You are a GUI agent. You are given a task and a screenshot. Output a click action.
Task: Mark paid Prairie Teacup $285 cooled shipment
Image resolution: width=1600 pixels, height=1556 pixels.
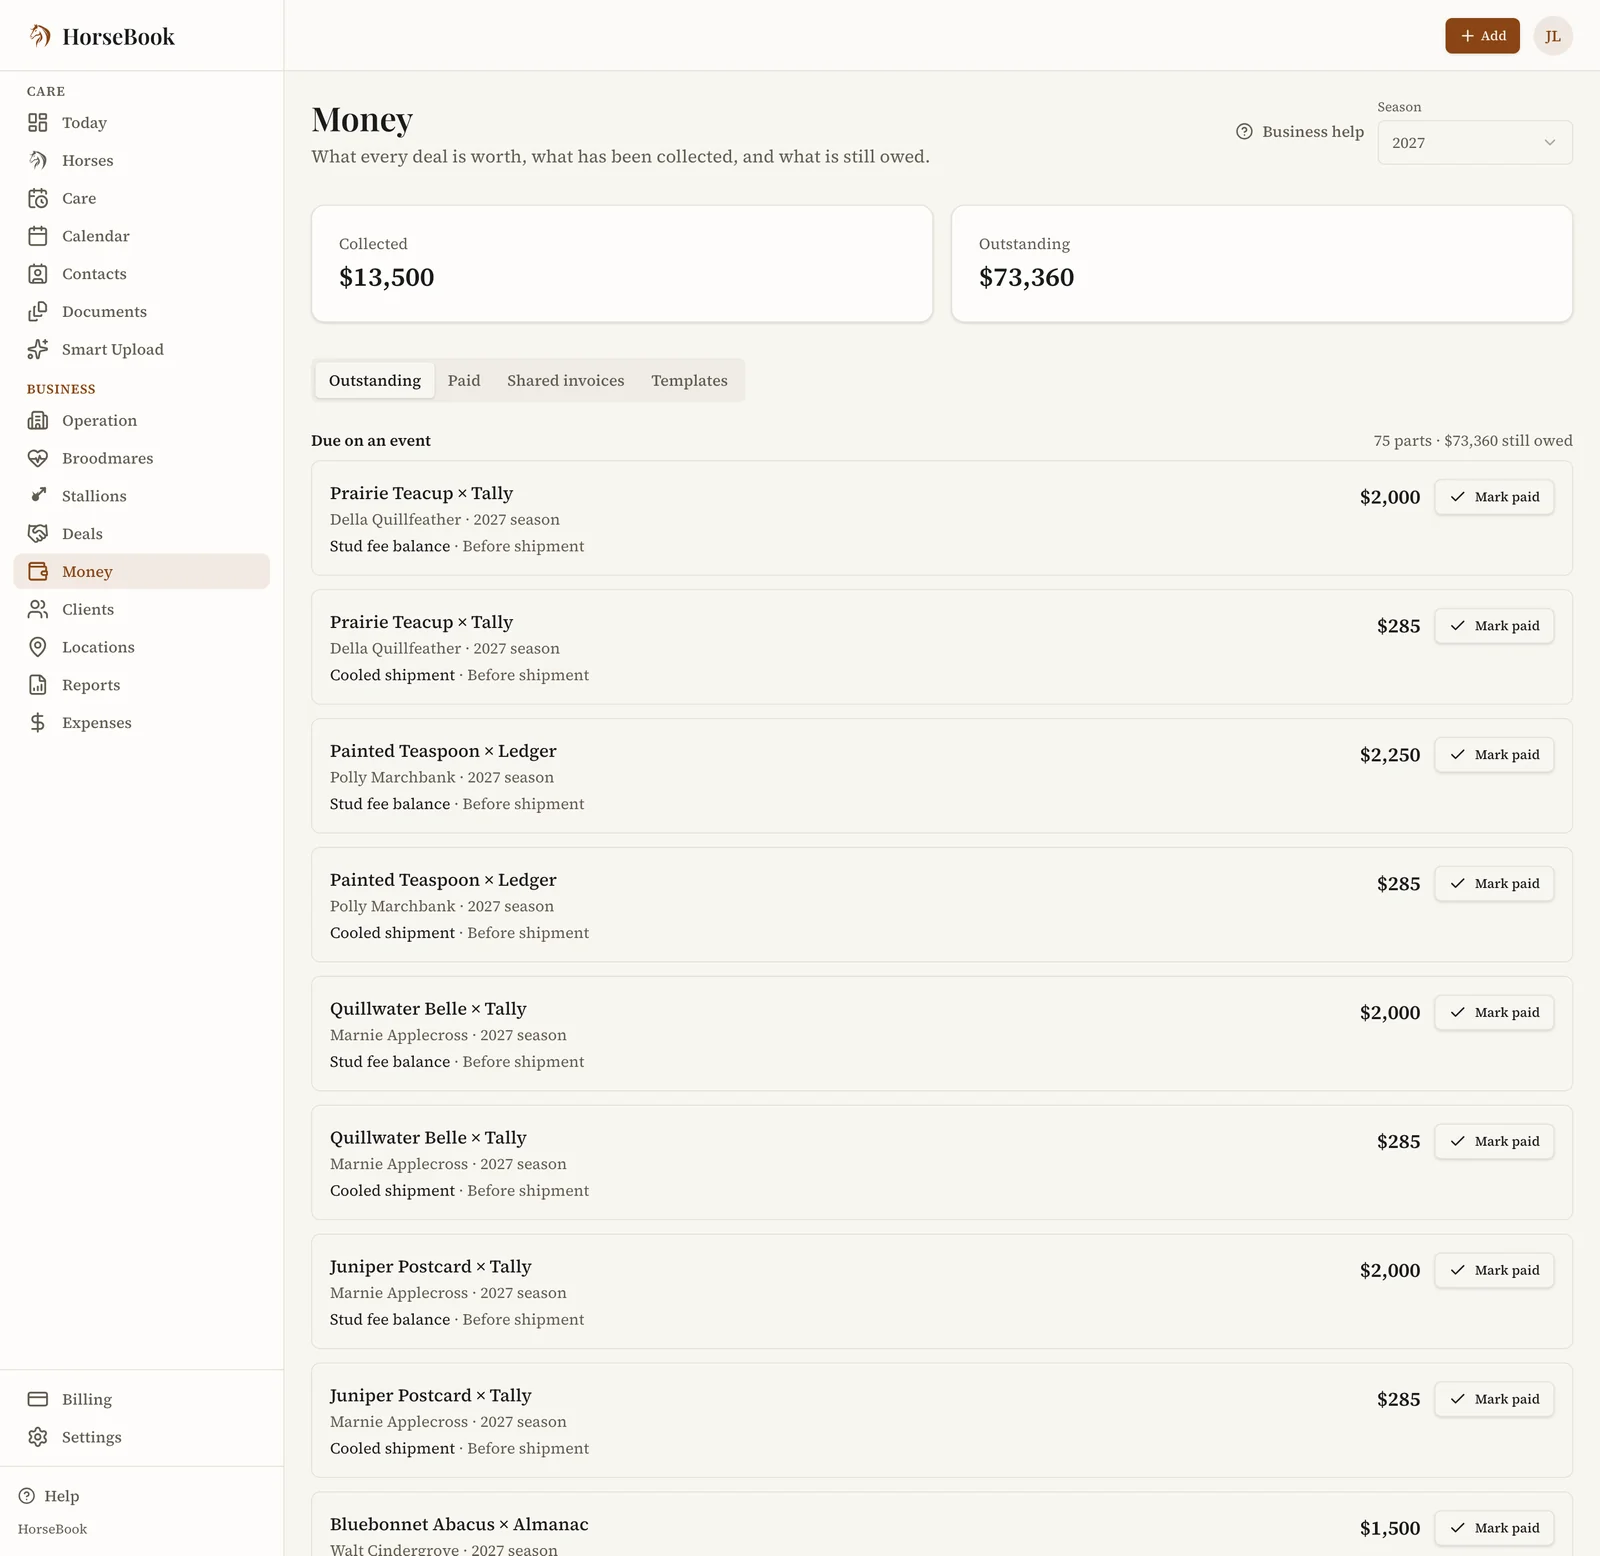pos(1494,626)
